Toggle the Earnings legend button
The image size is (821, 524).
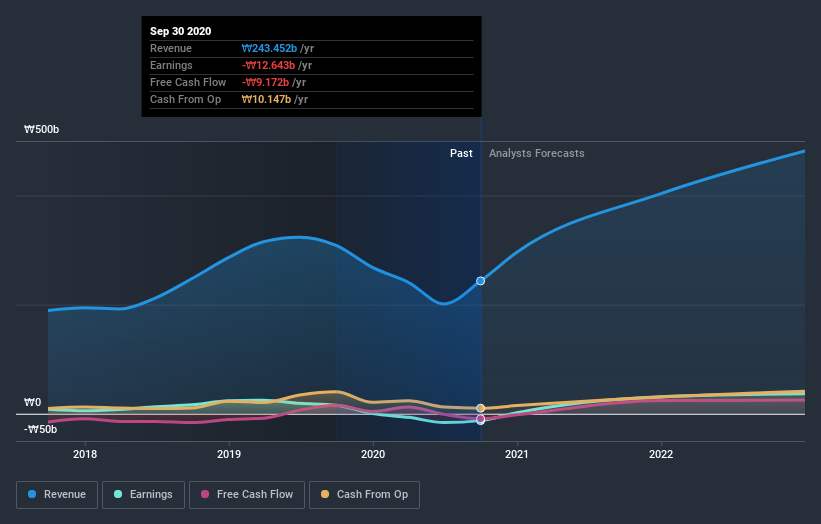click(x=143, y=495)
